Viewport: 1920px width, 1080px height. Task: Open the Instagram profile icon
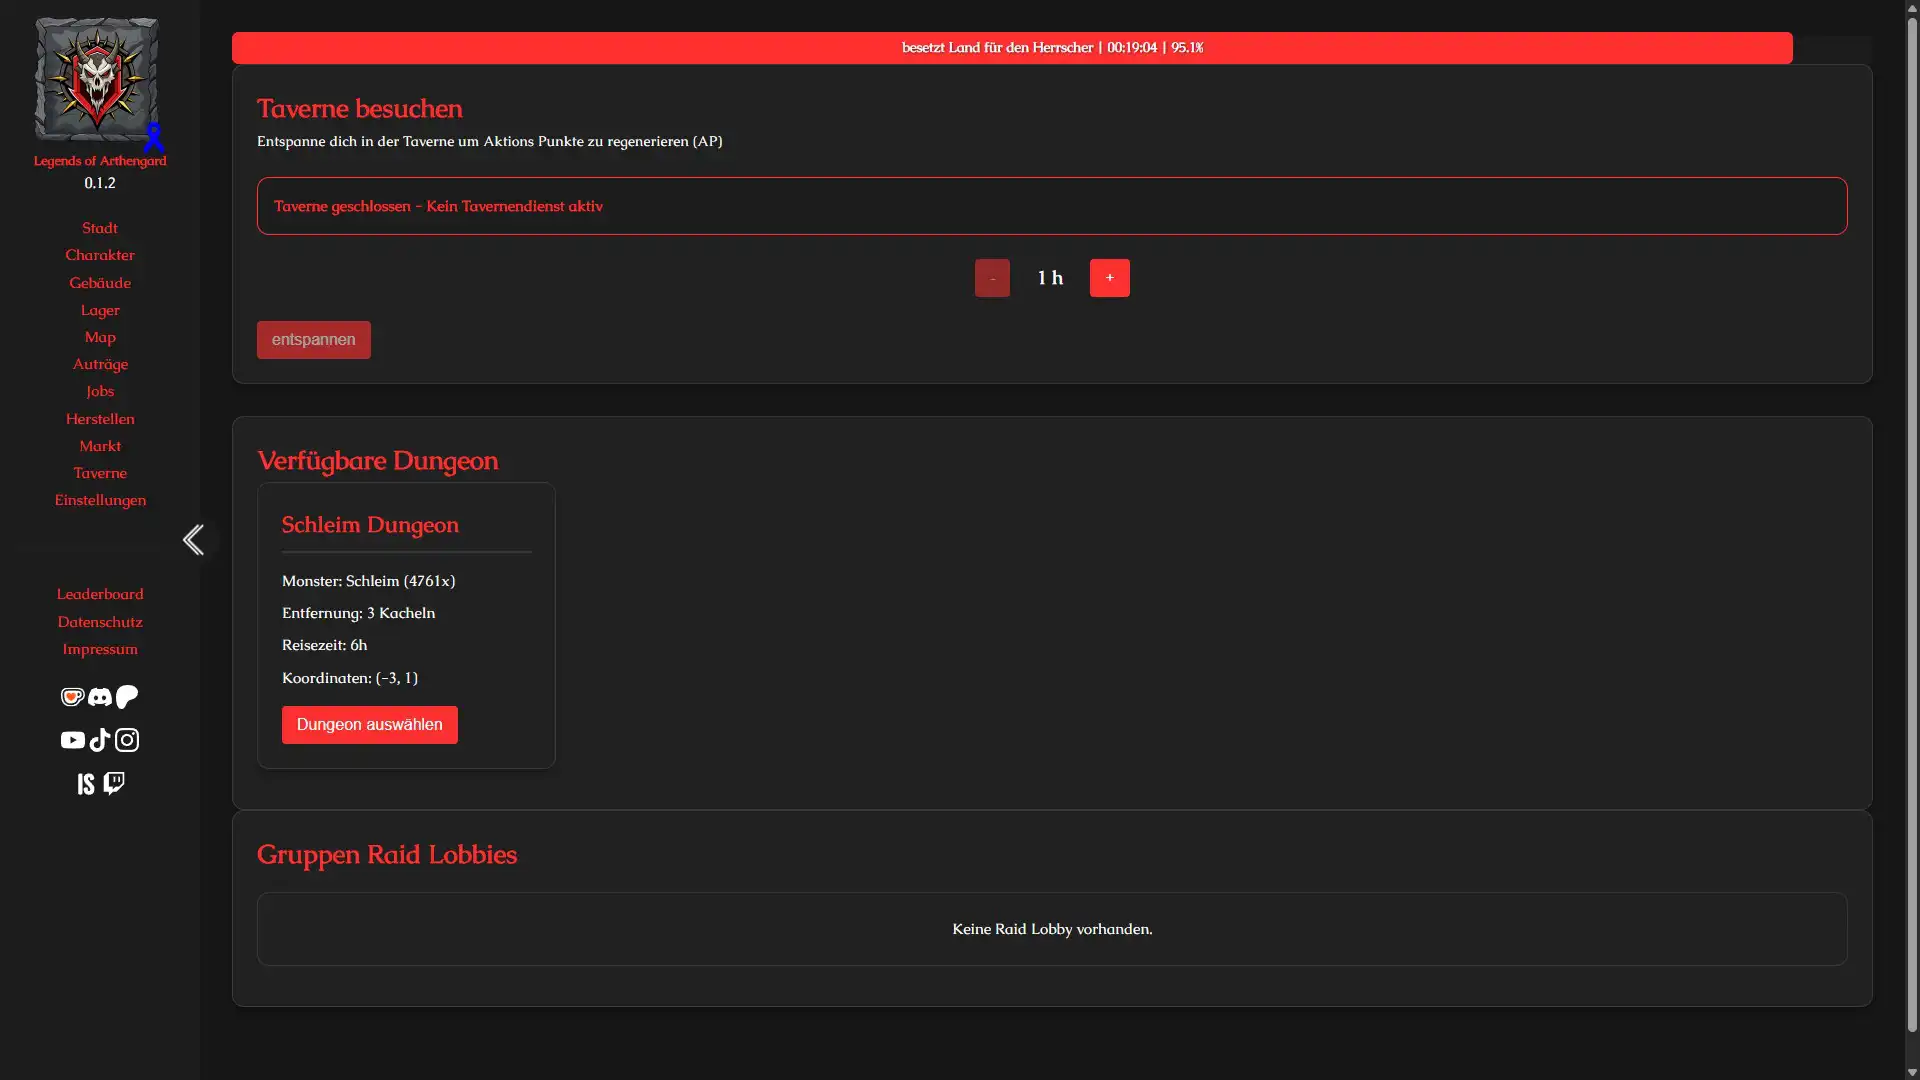(x=126, y=740)
